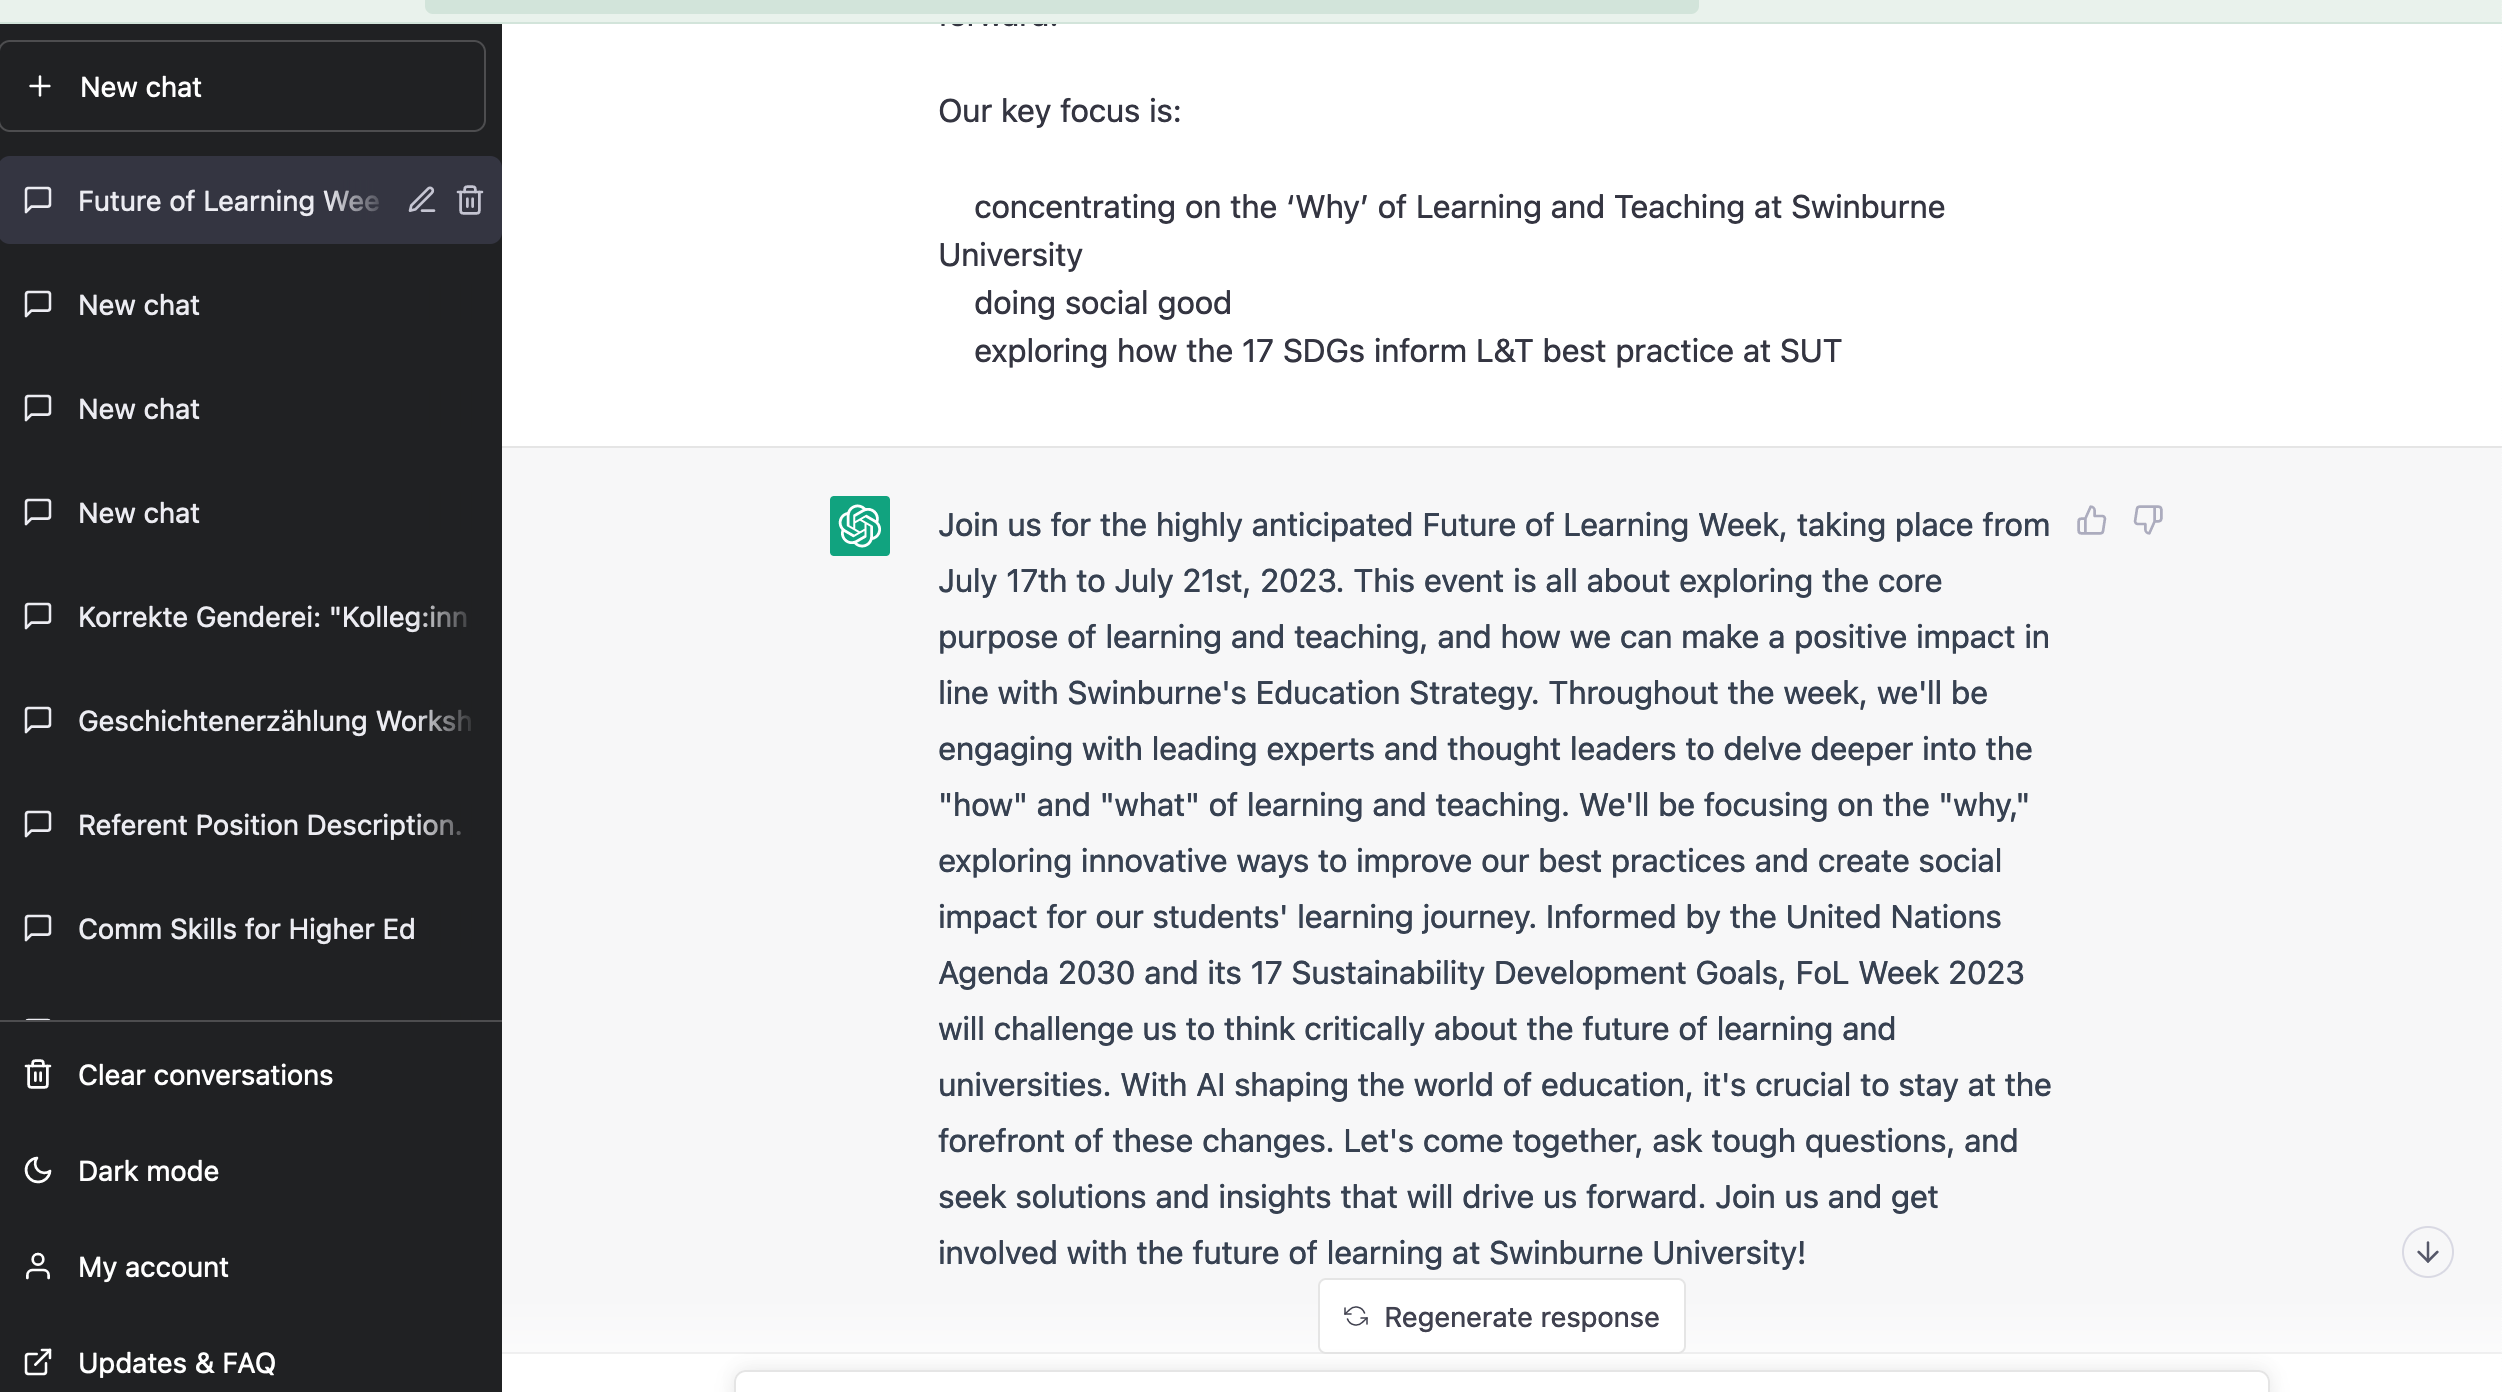Open the Referent Position Description conversation
The image size is (2502, 1392).
(x=270, y=825)
